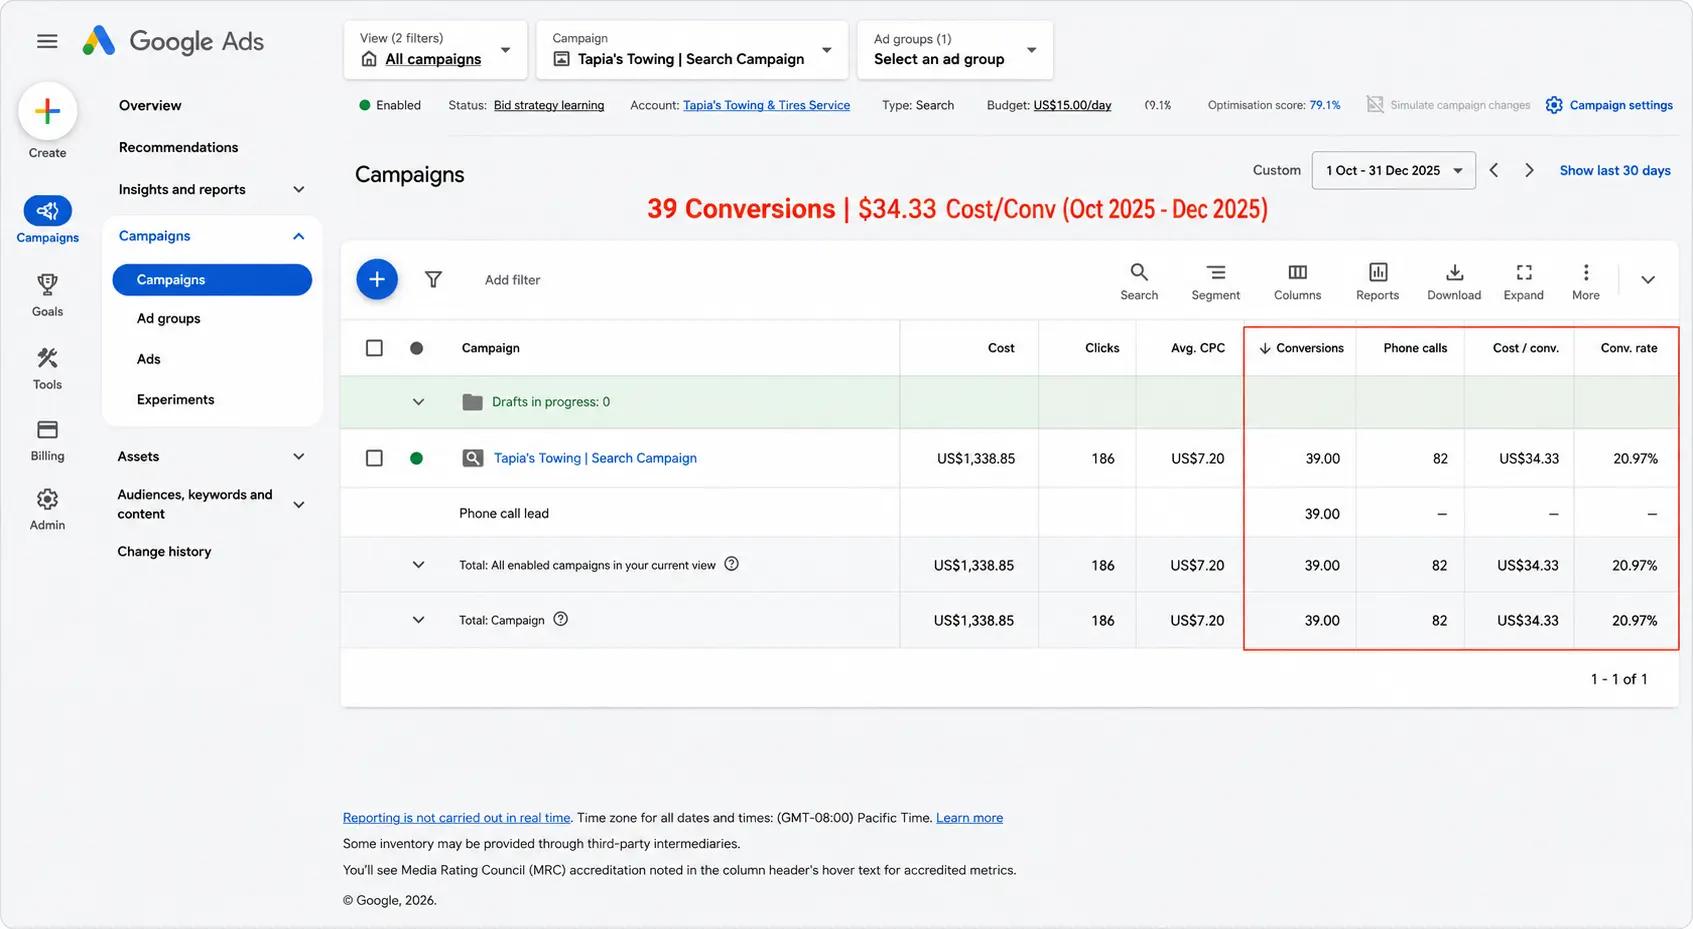This screenshot has height=929, width=1693.
Task: Click the Learn more link
Action: click(x=969, y=817)
